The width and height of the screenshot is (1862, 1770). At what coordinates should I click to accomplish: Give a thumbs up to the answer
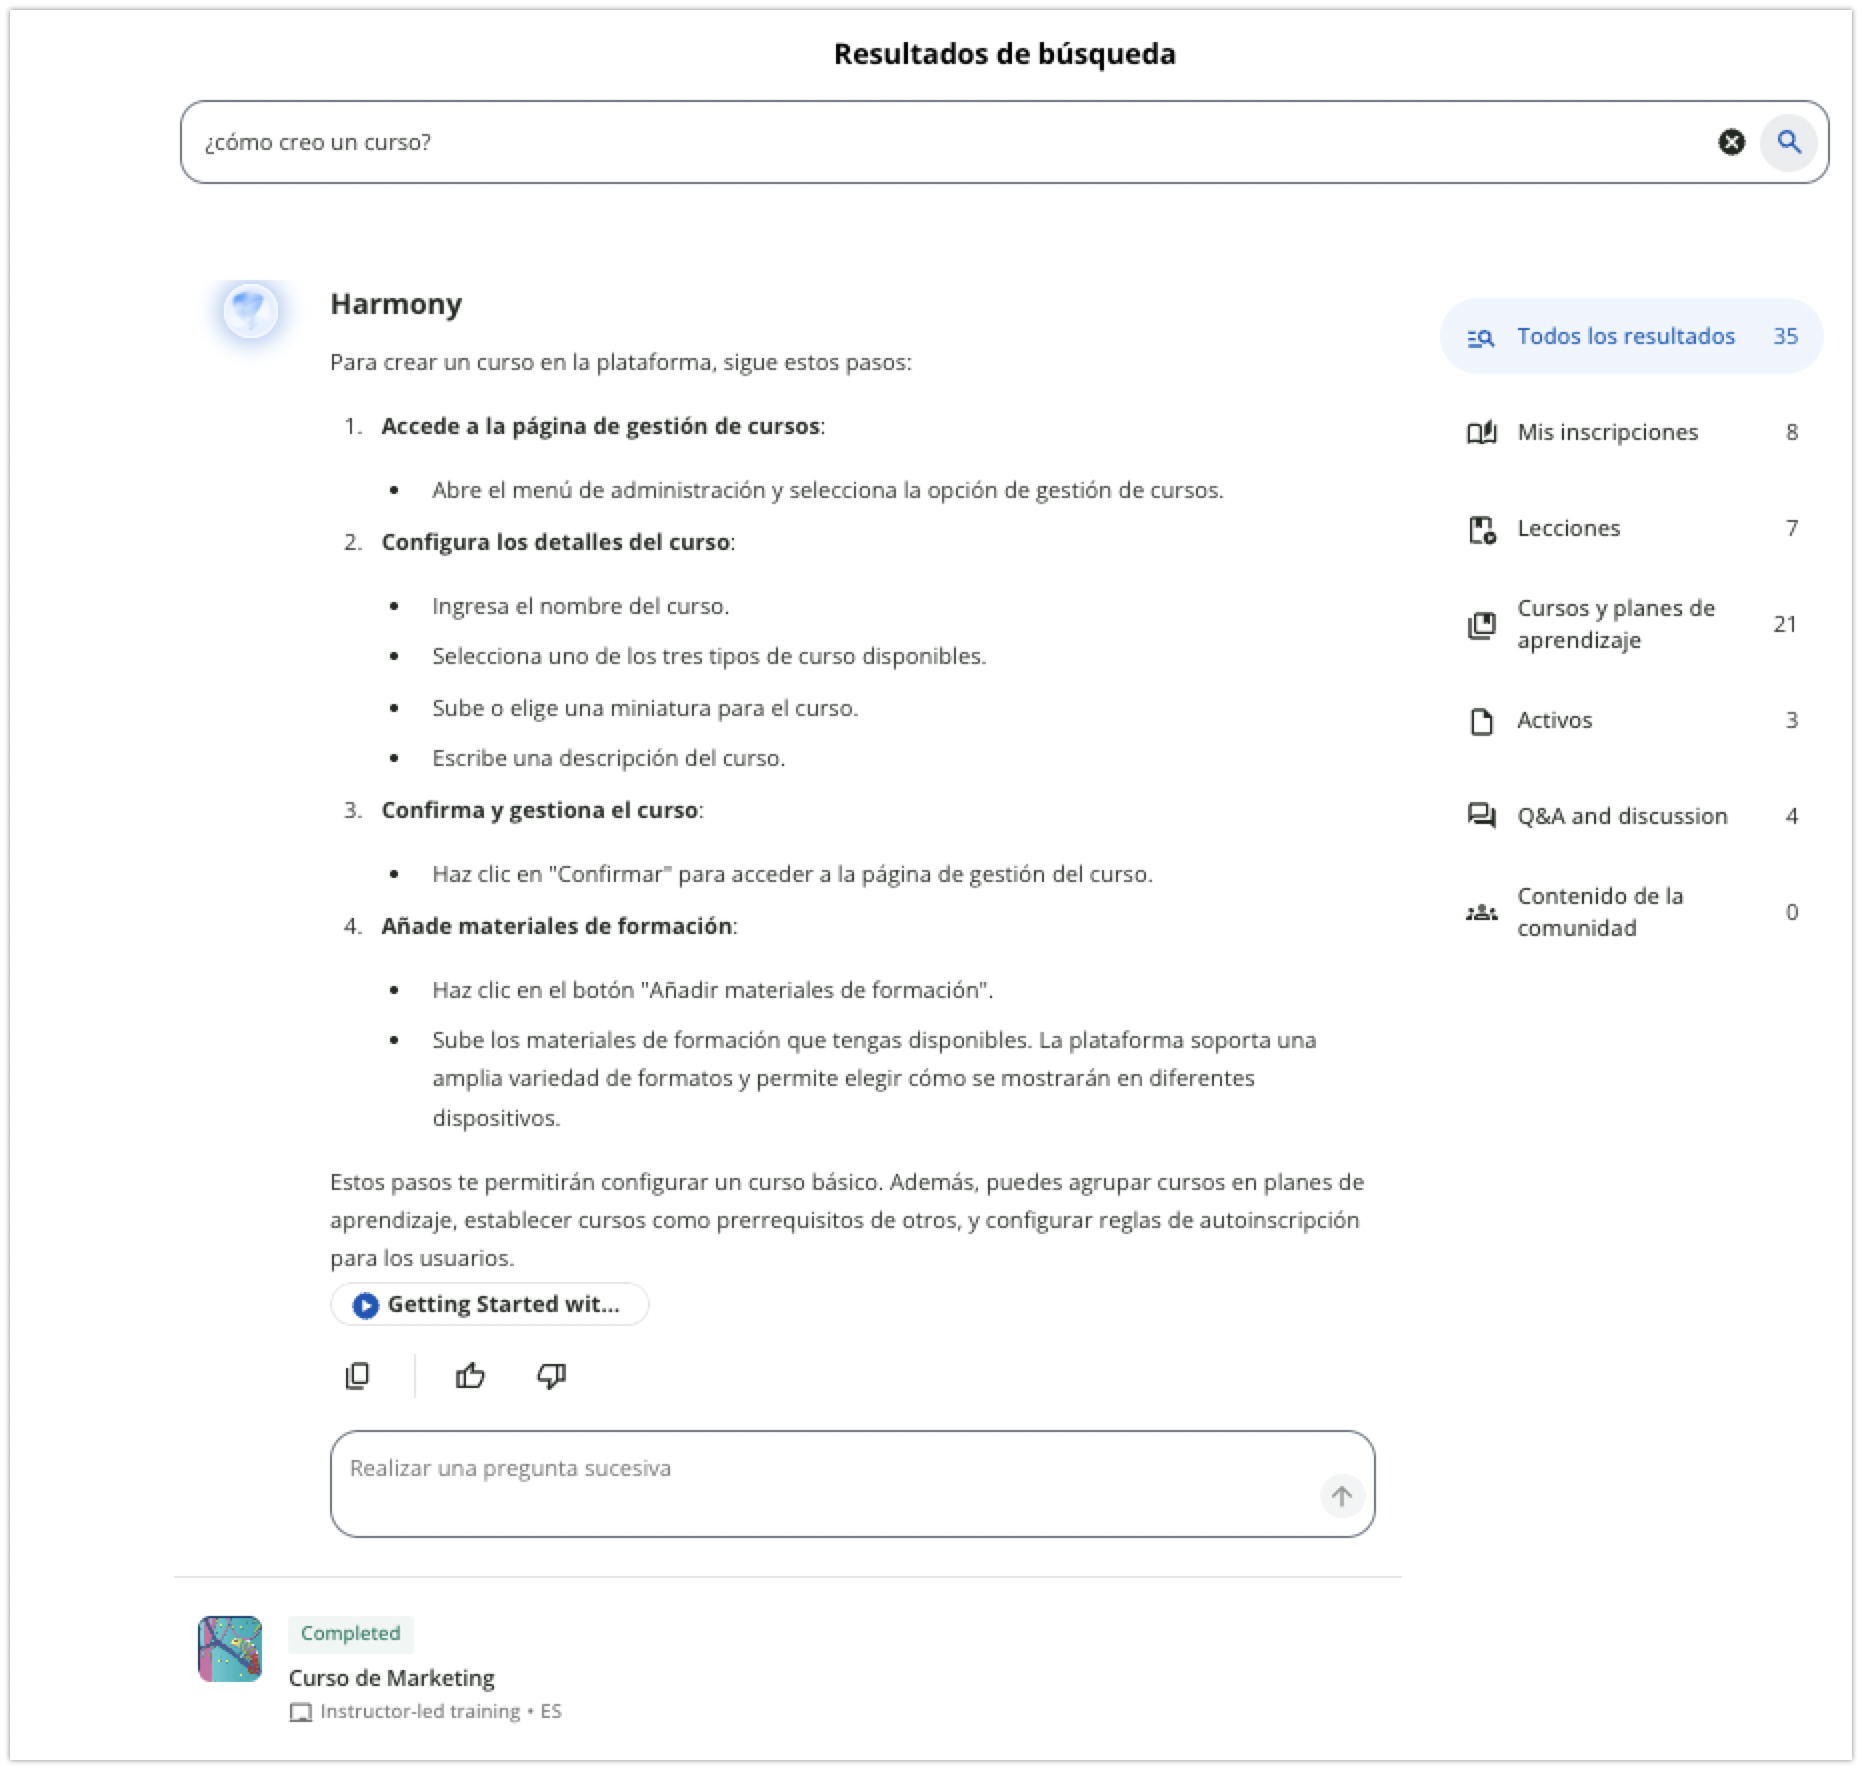click(470, 1376)
